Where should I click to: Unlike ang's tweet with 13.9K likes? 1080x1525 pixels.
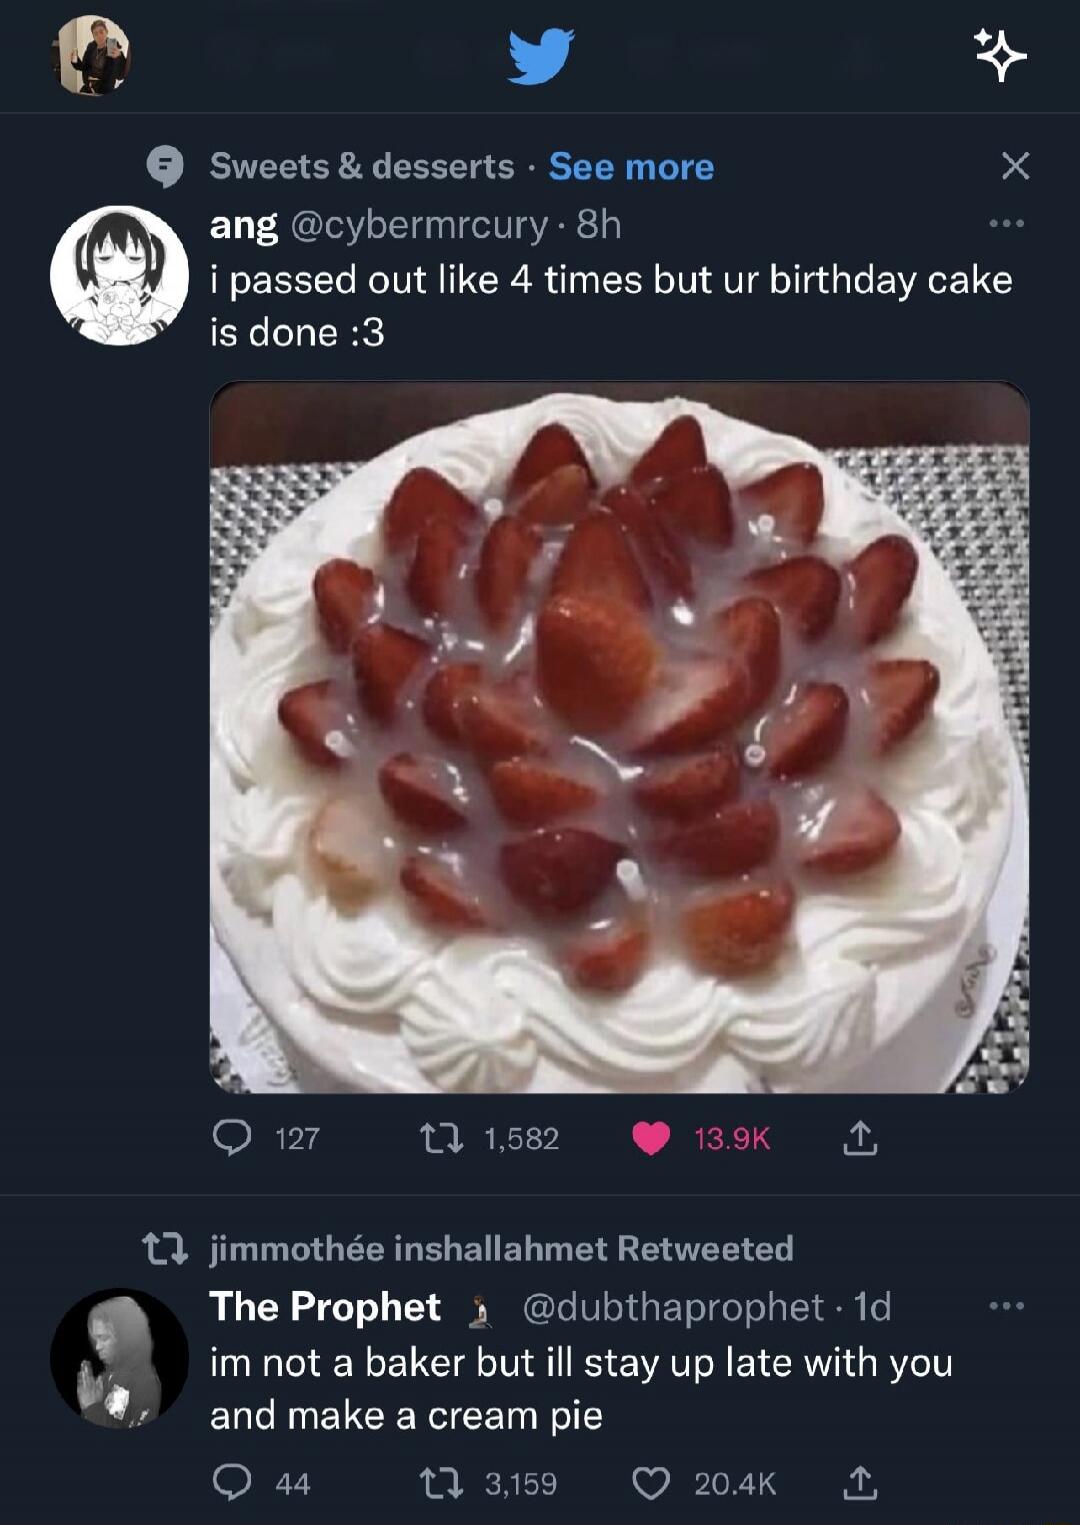652,1138
